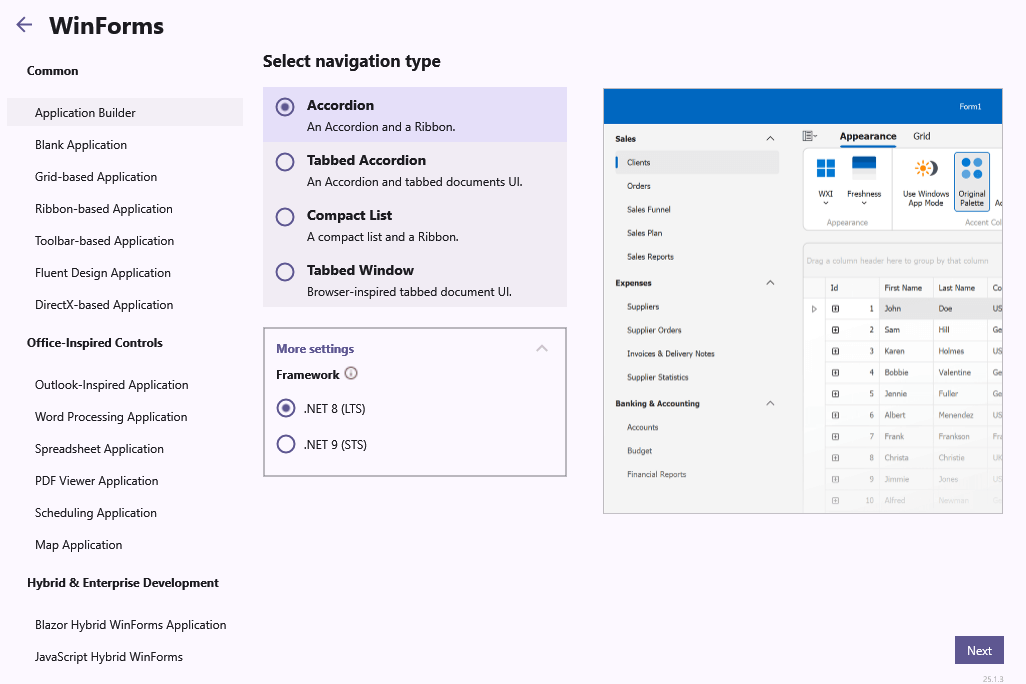1026x684 pixels.
Task: Click the Next button
Action: [978, 650]
